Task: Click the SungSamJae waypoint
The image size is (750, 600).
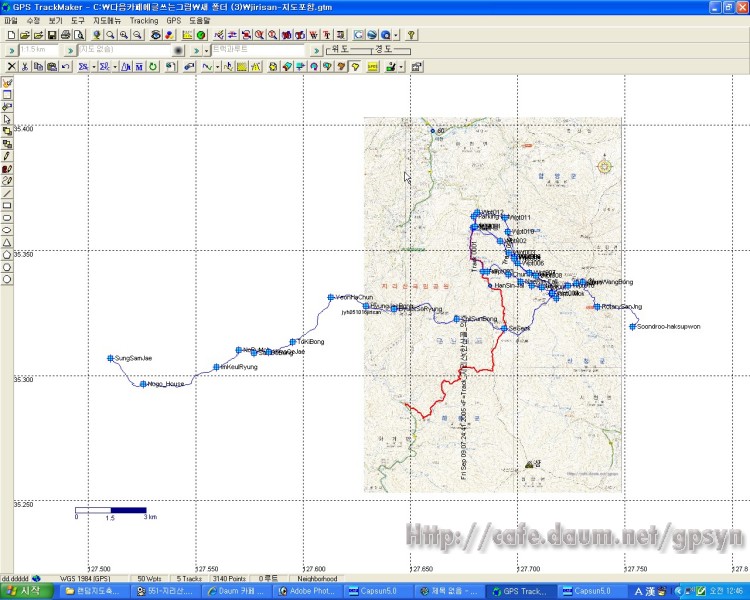Action: click(110, 358)
